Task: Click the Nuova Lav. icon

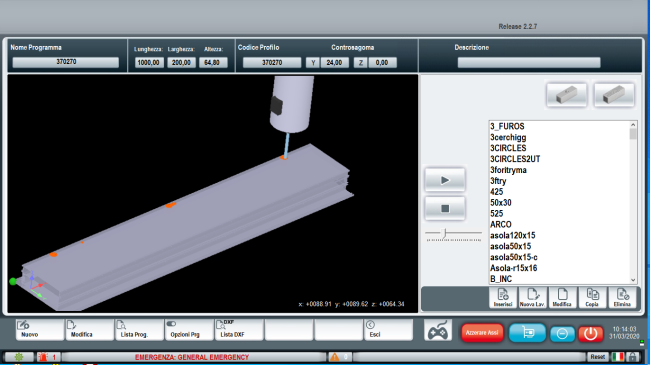Action: [x=532, y=297]
